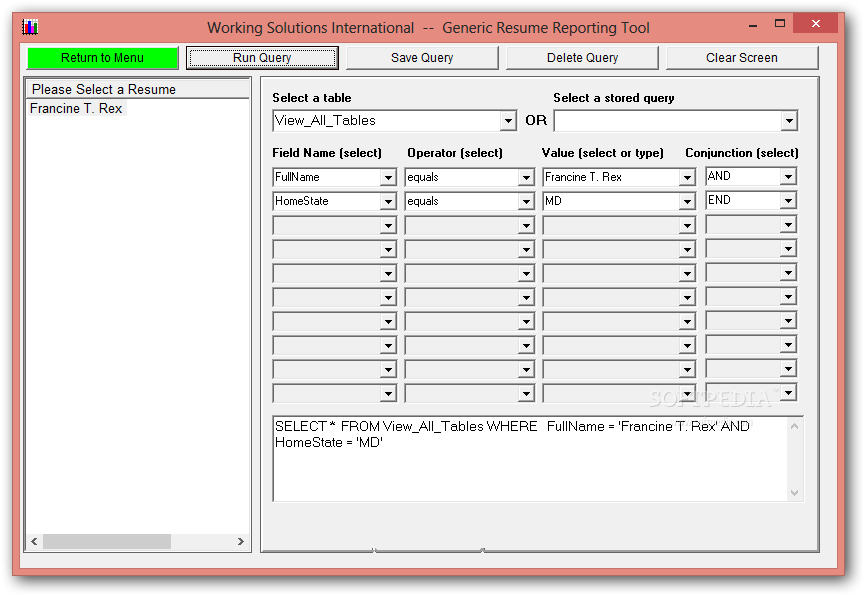The height and width of the screenshot is (596, 865).
Task: Click the resume list right scroll arrow
Action: pyautogui.click(x=241, y=541)
